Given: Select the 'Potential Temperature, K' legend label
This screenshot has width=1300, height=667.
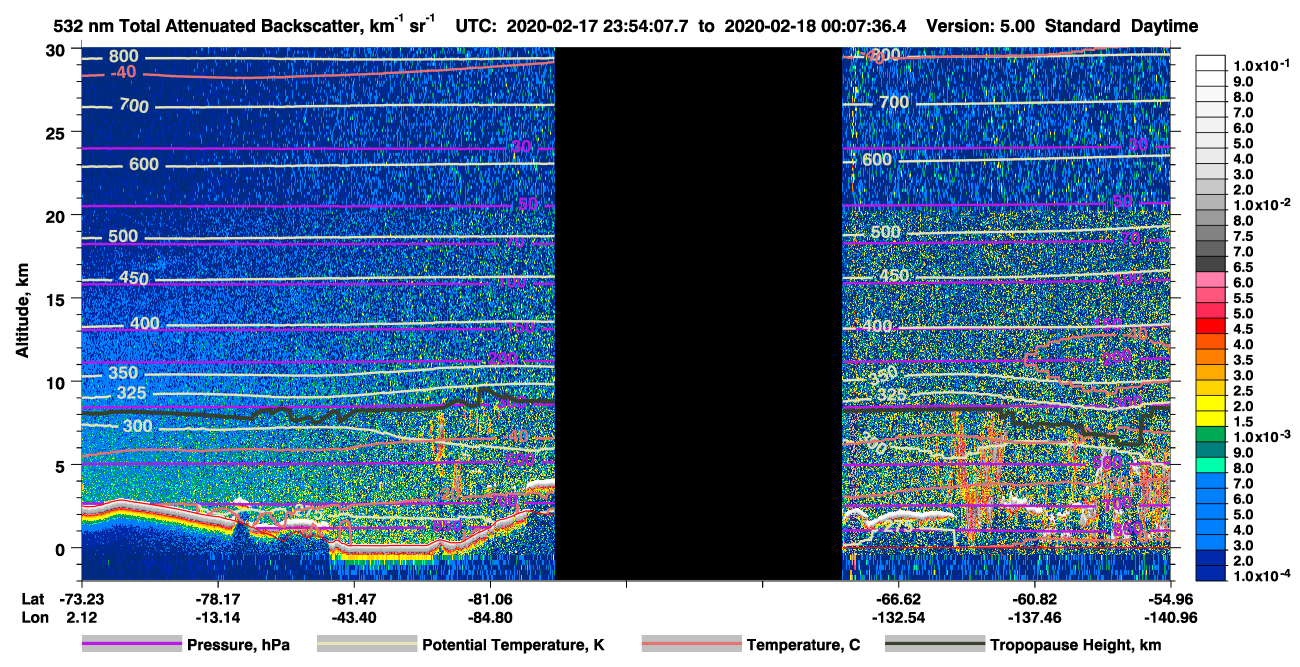Looking at the screenshot, I should click(513, 645).
